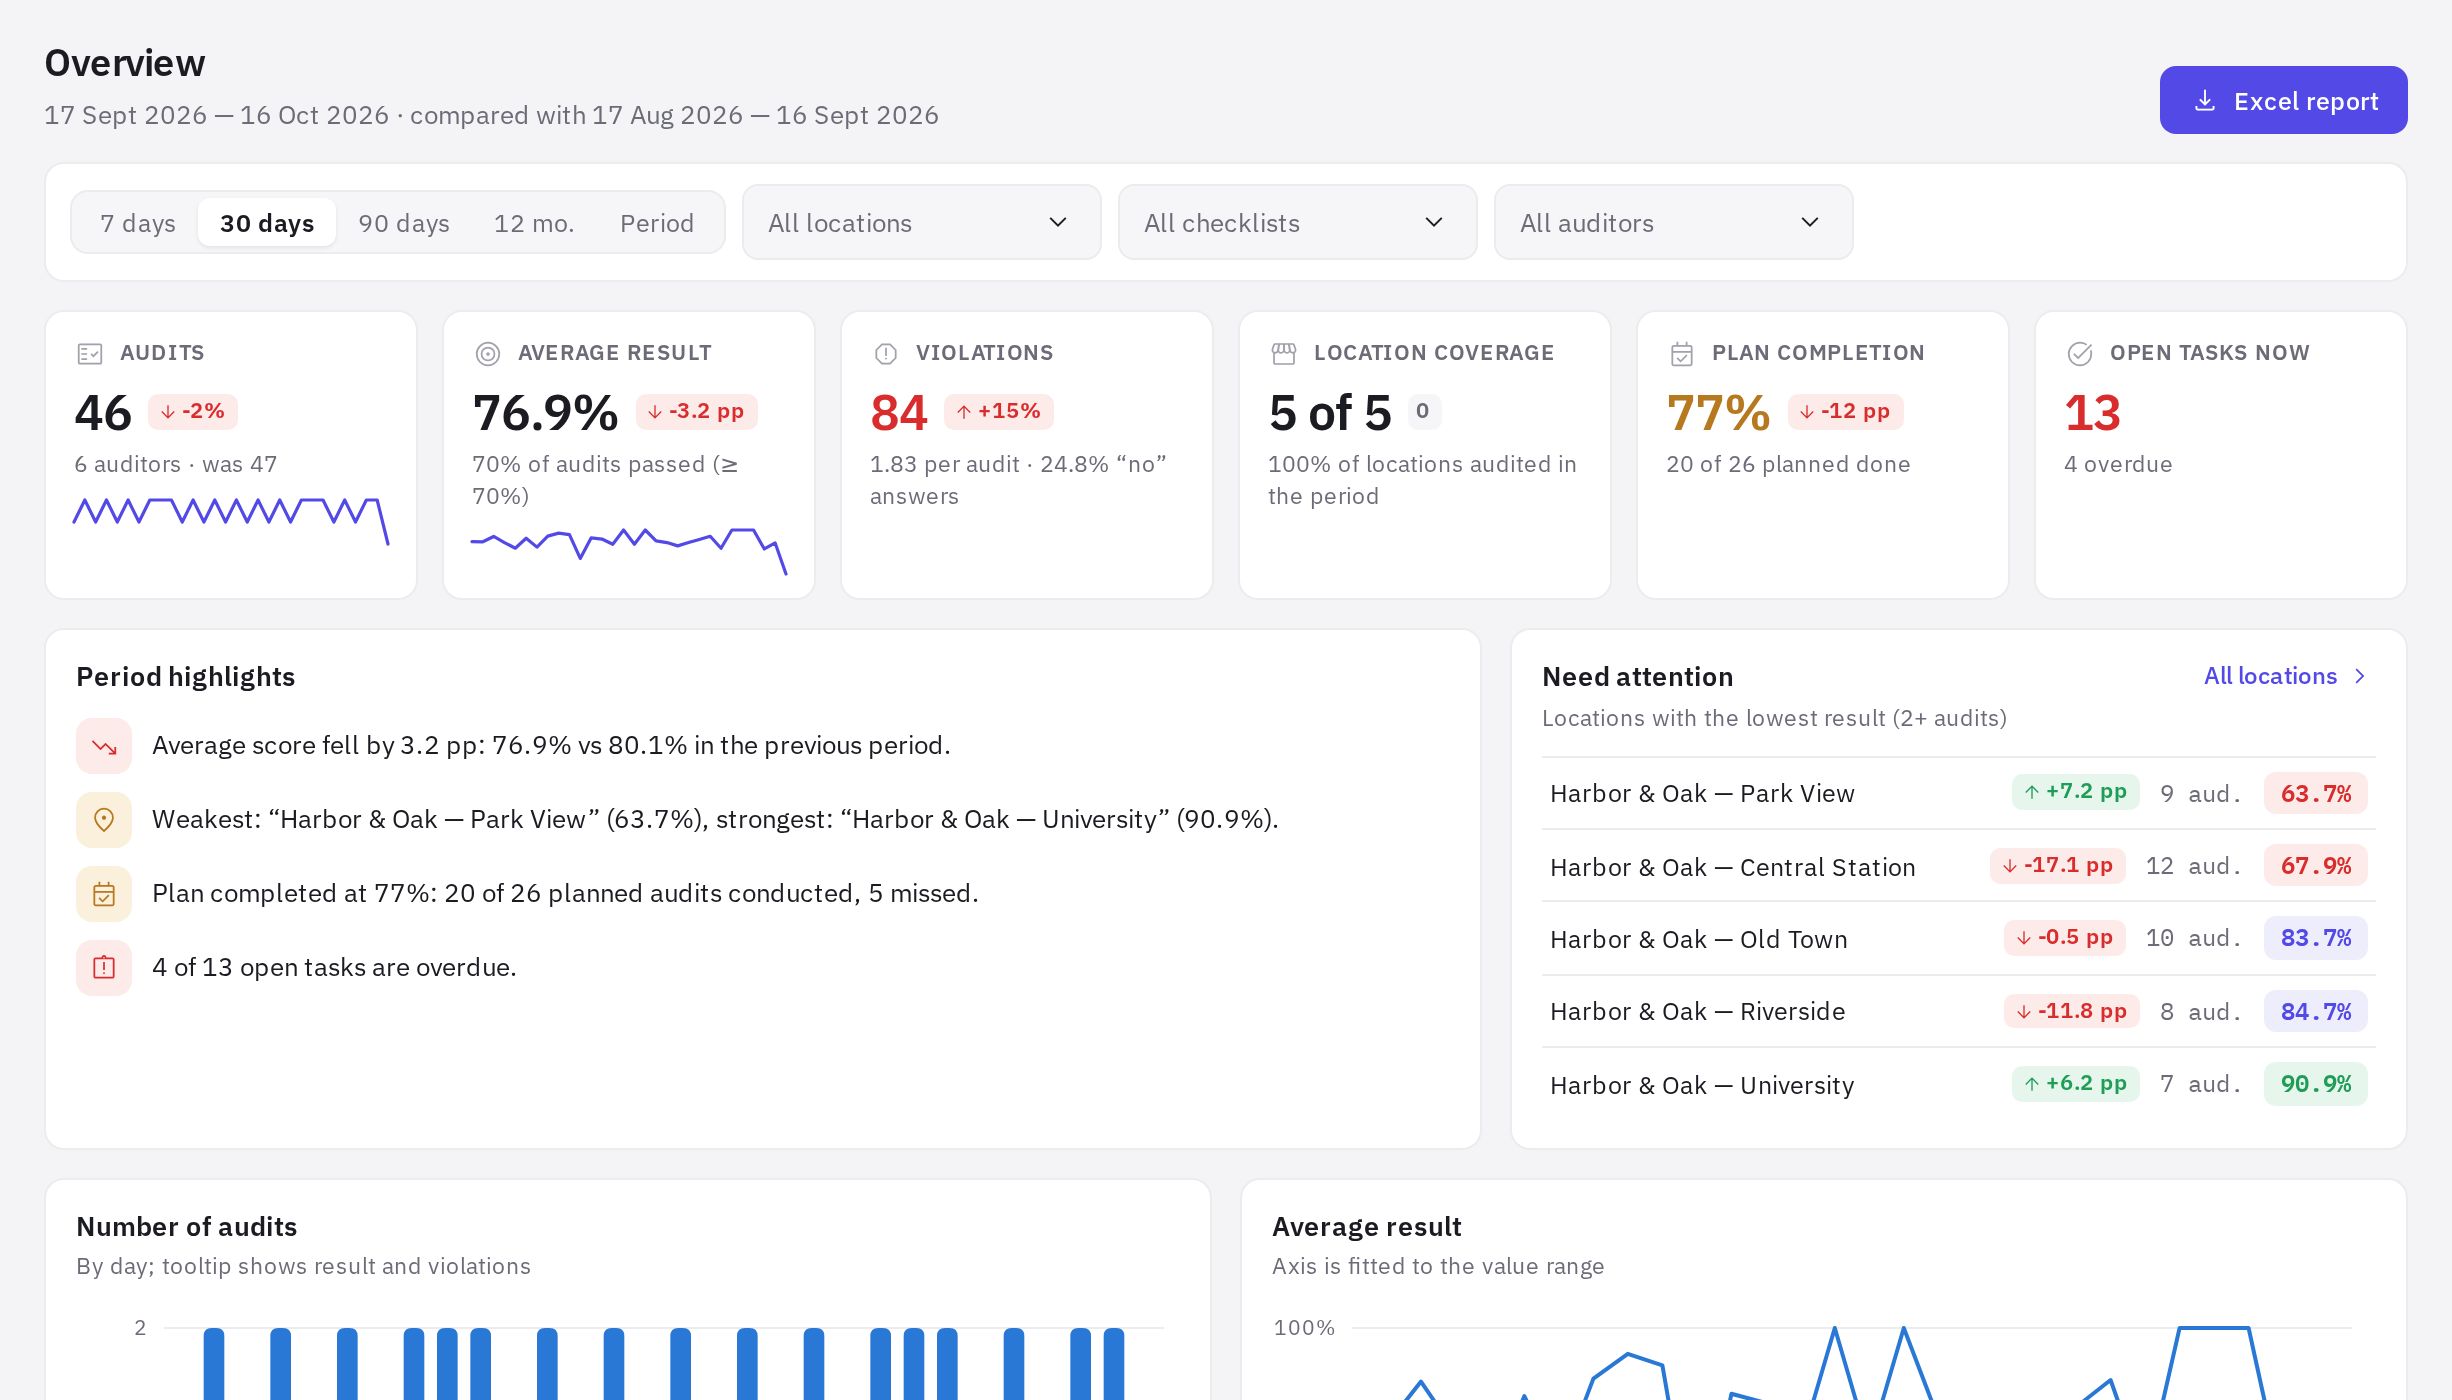Open the Harbor & Oak — Riverside row
Viewport: 2452px width, 1400px height.
point(1958,1011)
